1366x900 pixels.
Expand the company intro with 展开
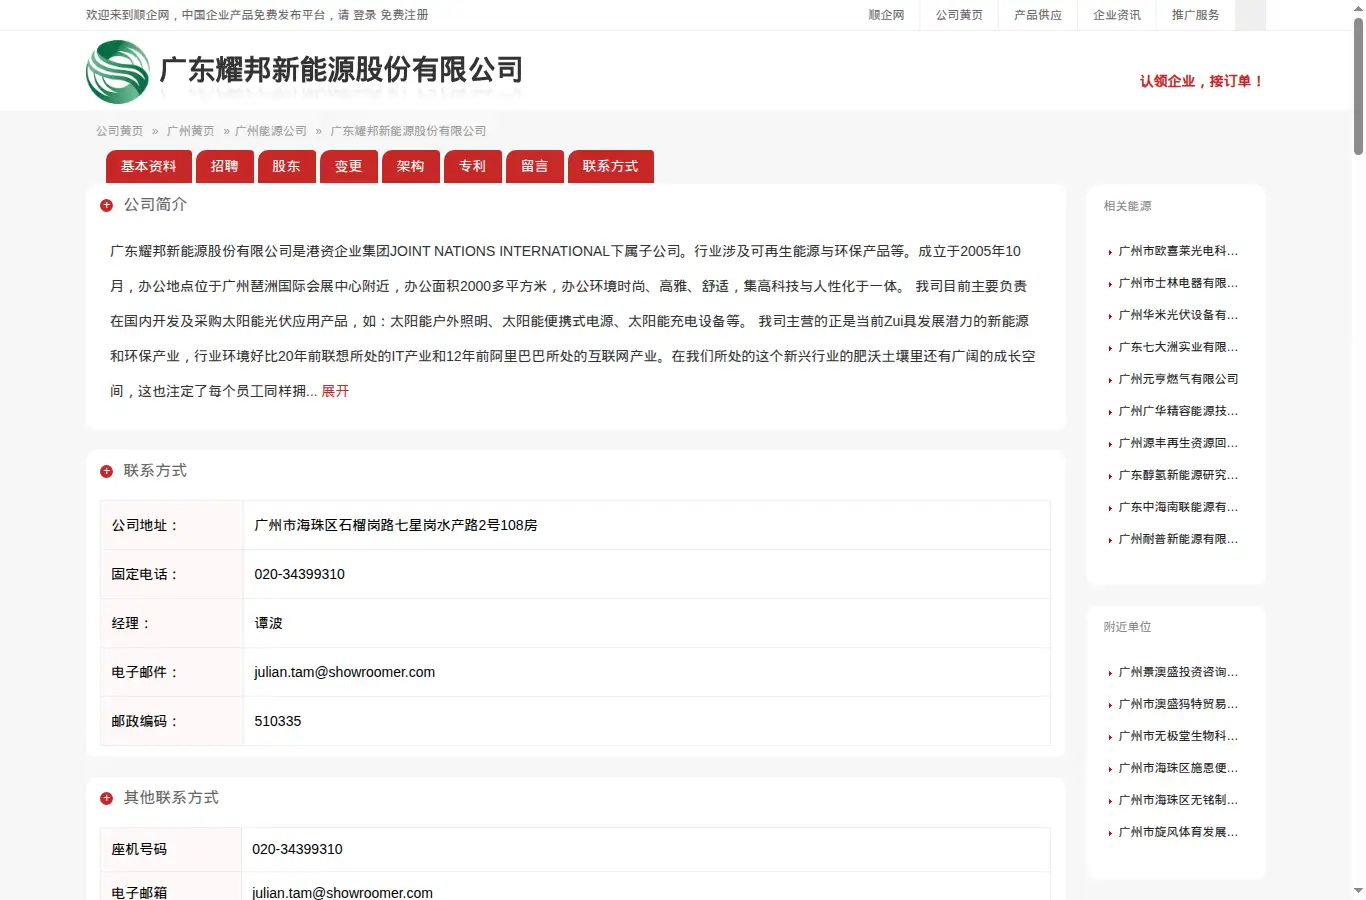[335, 391]
